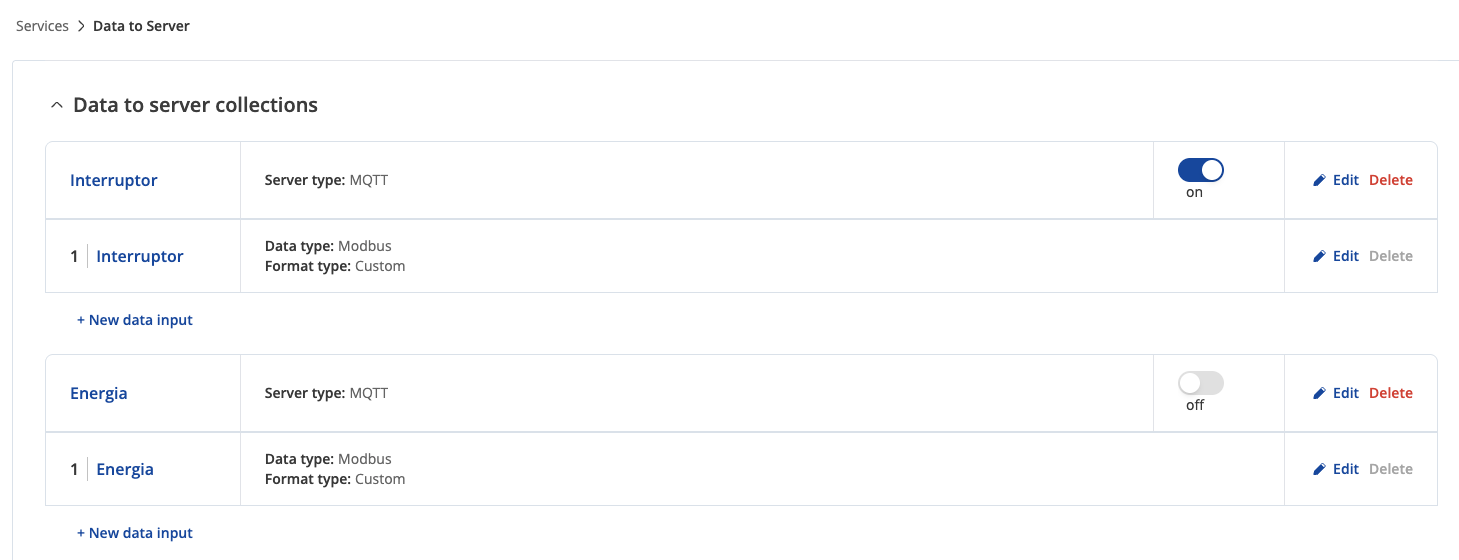Viewport: 1459px width, 560px height.
Task: Click the Data to server collections heading
Action: (195, 105)
